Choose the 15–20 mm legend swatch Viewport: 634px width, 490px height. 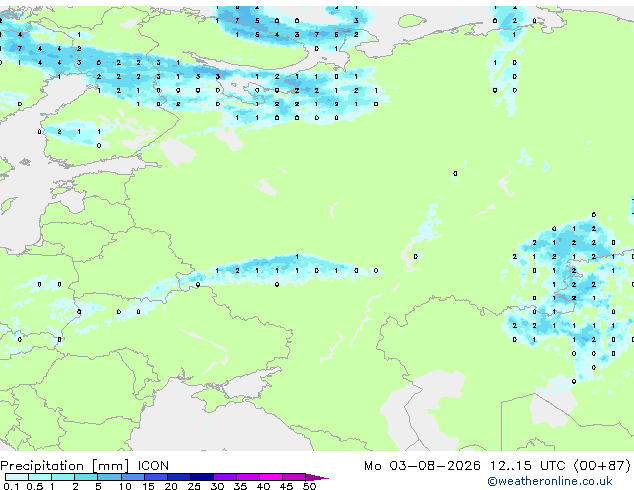click(x=156, y=477)
